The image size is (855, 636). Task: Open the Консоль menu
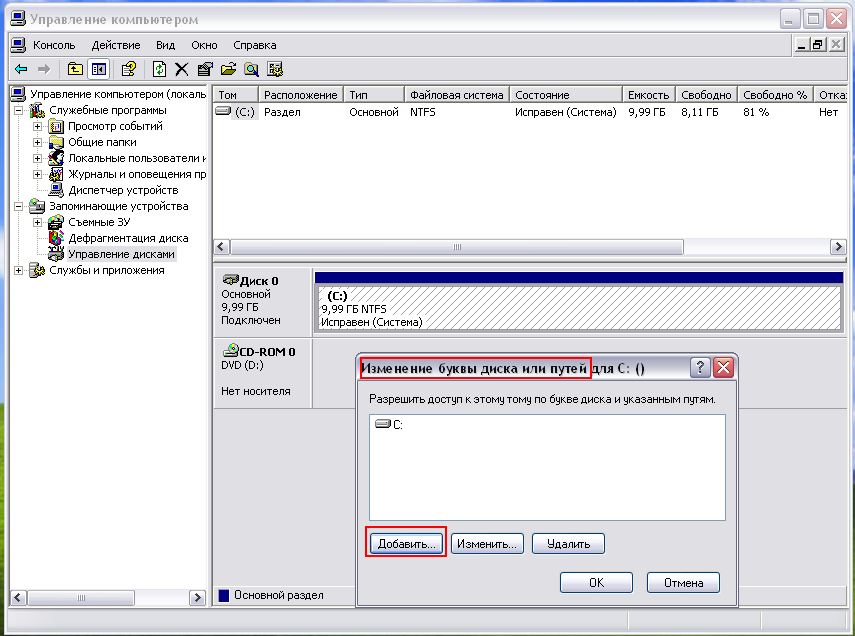(x=54, y=45)
